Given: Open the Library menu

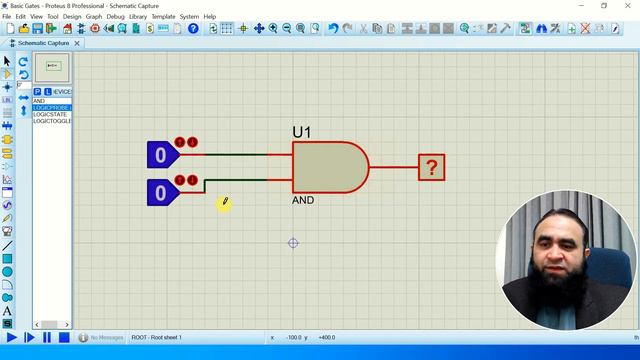Looking at the screenshot, I should coord(138,17).
